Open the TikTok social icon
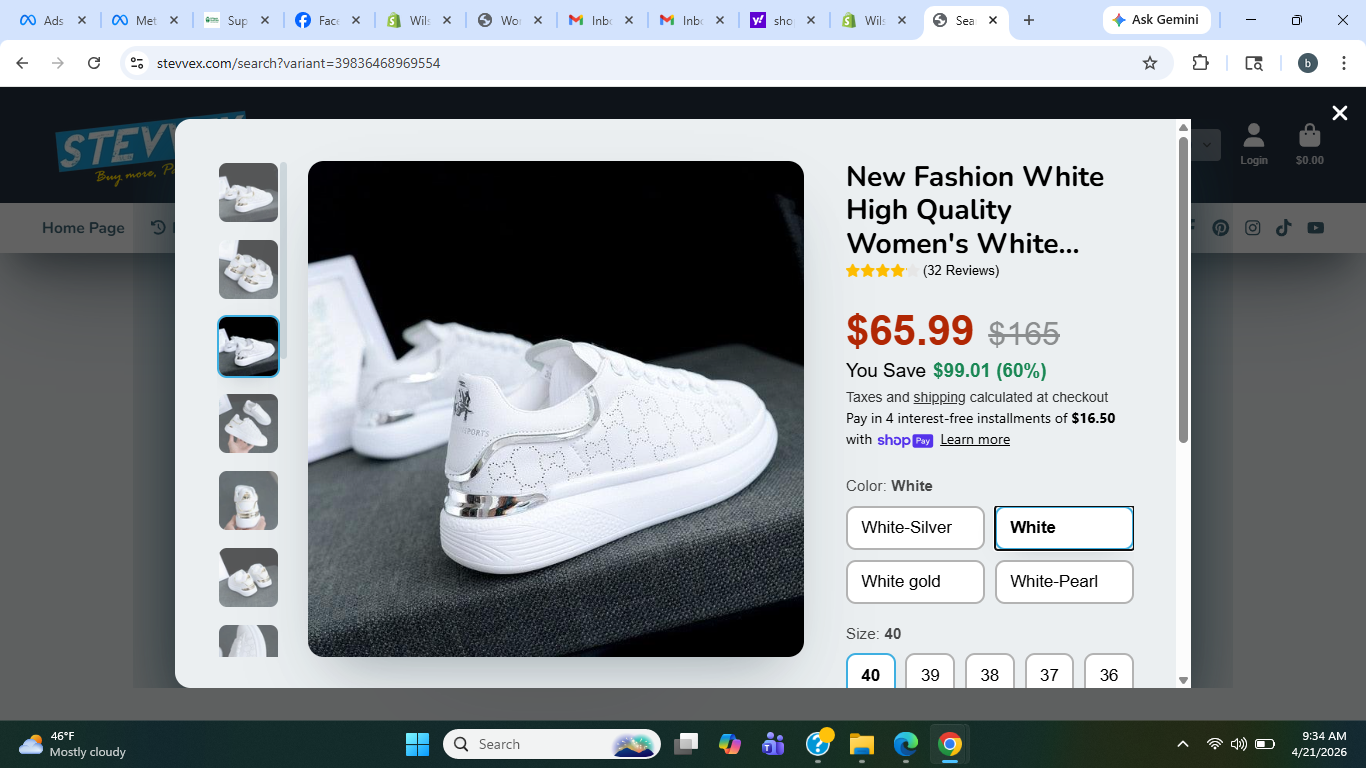 (x=1283, y=228)
